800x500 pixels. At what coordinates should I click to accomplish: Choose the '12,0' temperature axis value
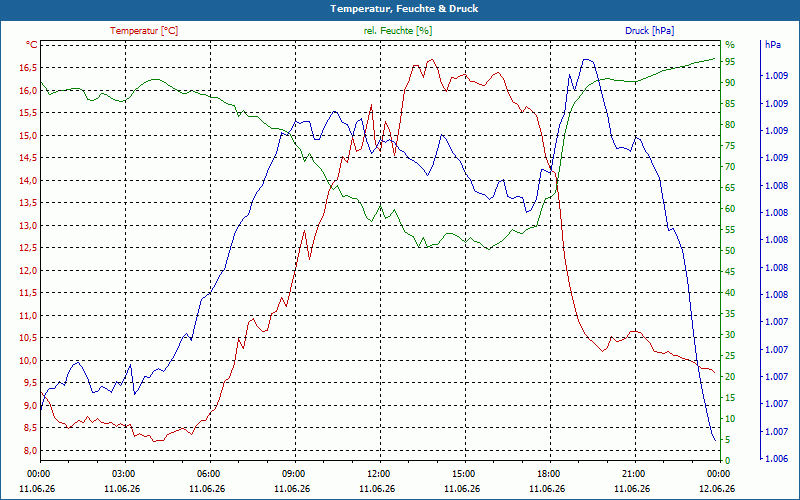tap(28, 270)
